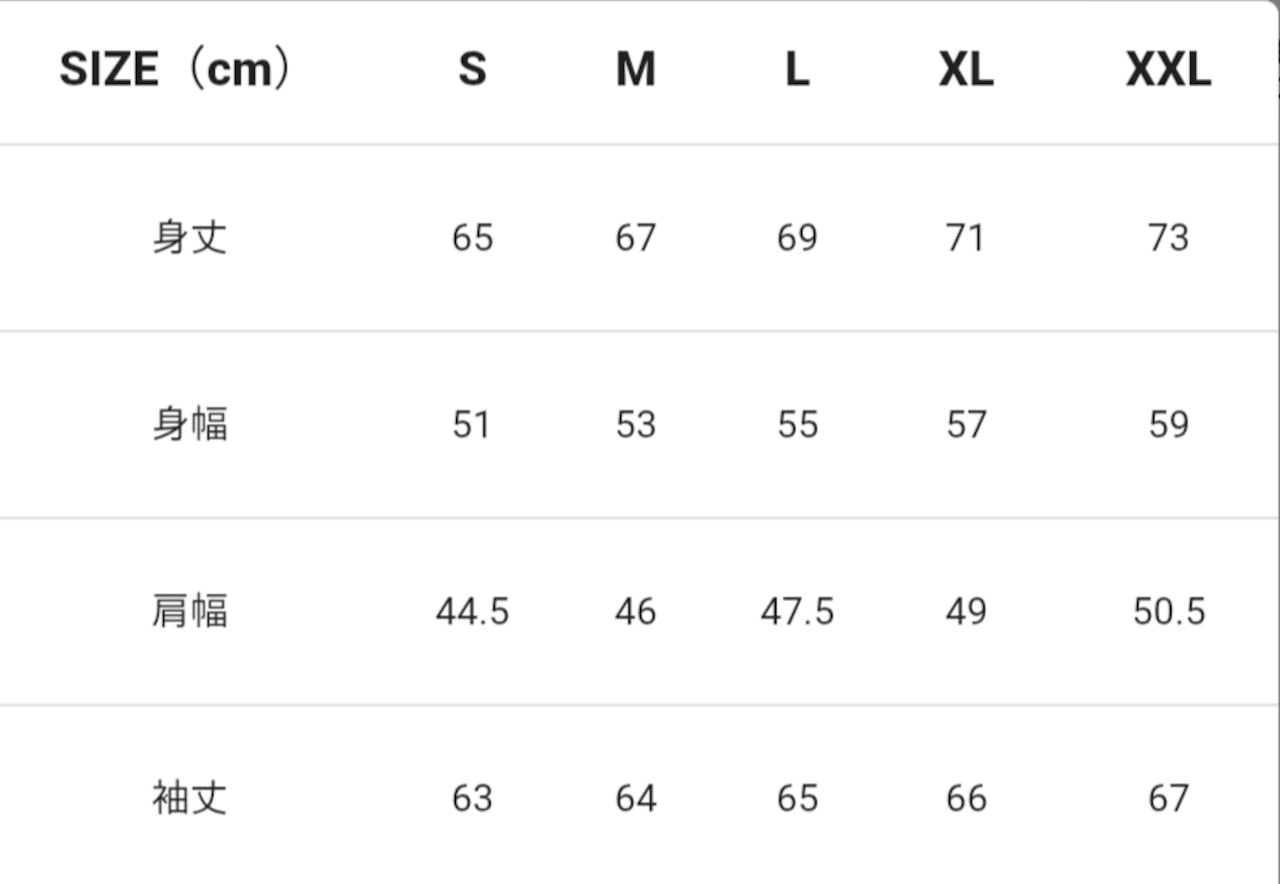Screen dimensions: 1280x884
Task: Click 肩幅 value 44.5 for size S
Action: [x=472, y=611]
